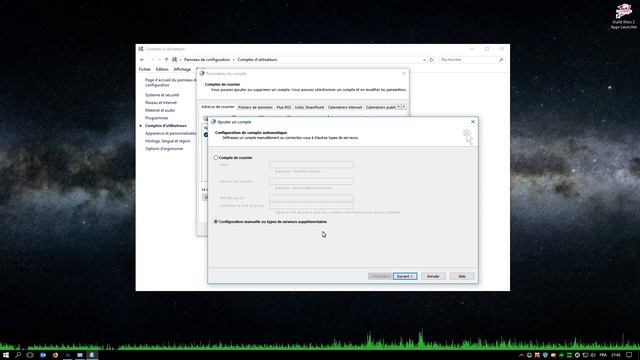Click the Suivant button
Image resolution: width=640 pixels, height=360 pixels.
tap(405, 276)
